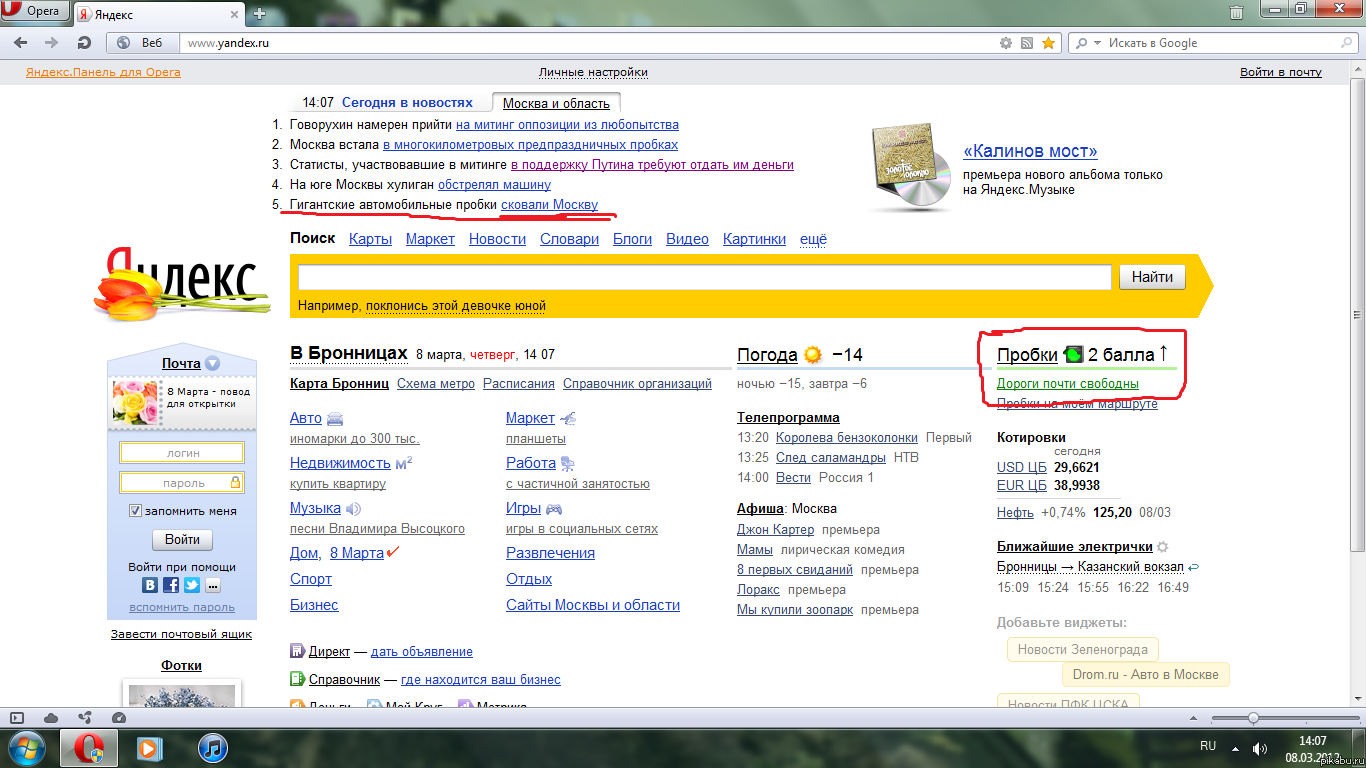1366x768 pixels.
Task: Reload the page with the refresh button
Action: tap(84, 43)
